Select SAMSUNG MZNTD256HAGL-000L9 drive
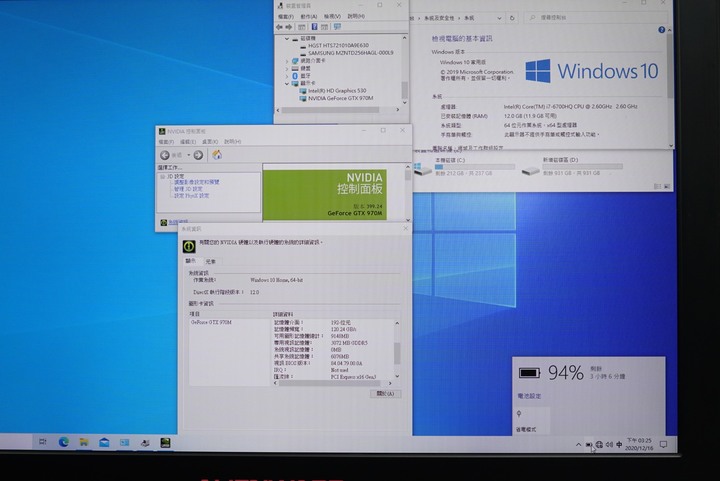 (x=351, y=53)
